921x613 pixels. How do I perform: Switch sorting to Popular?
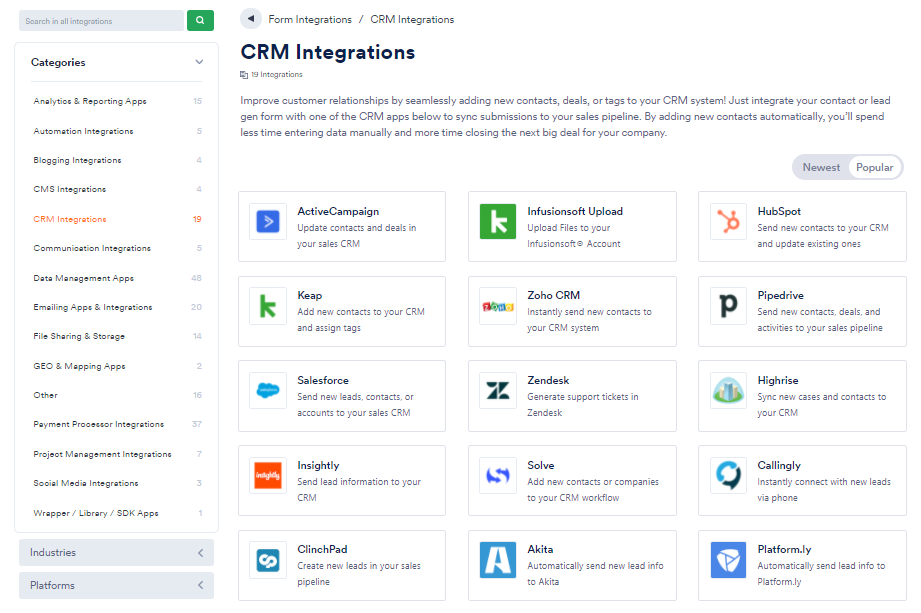(874, 167)
